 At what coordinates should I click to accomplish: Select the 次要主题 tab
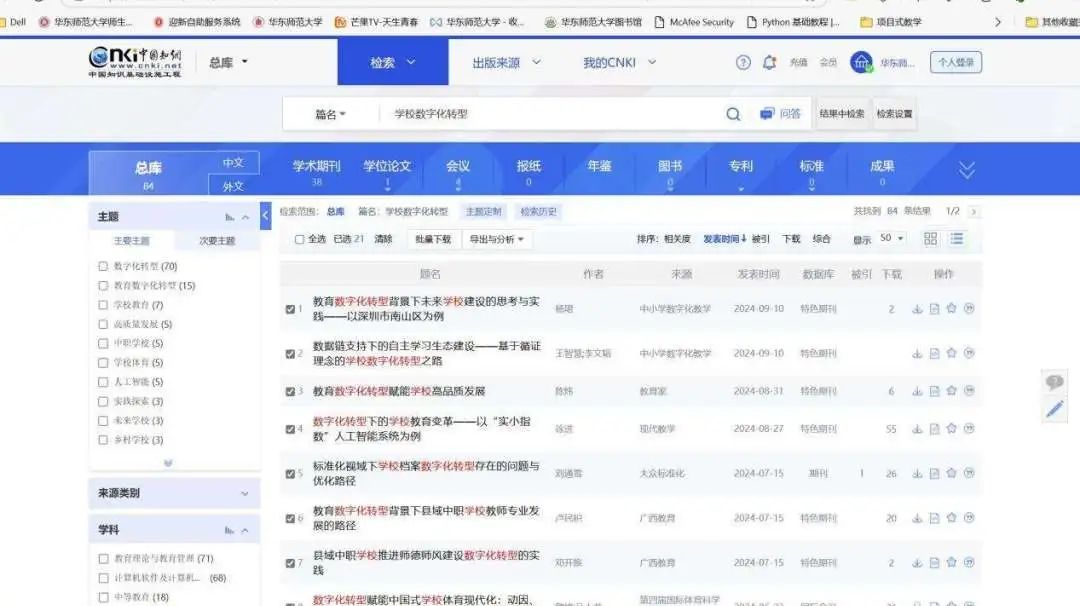click(x=217, y=241)
